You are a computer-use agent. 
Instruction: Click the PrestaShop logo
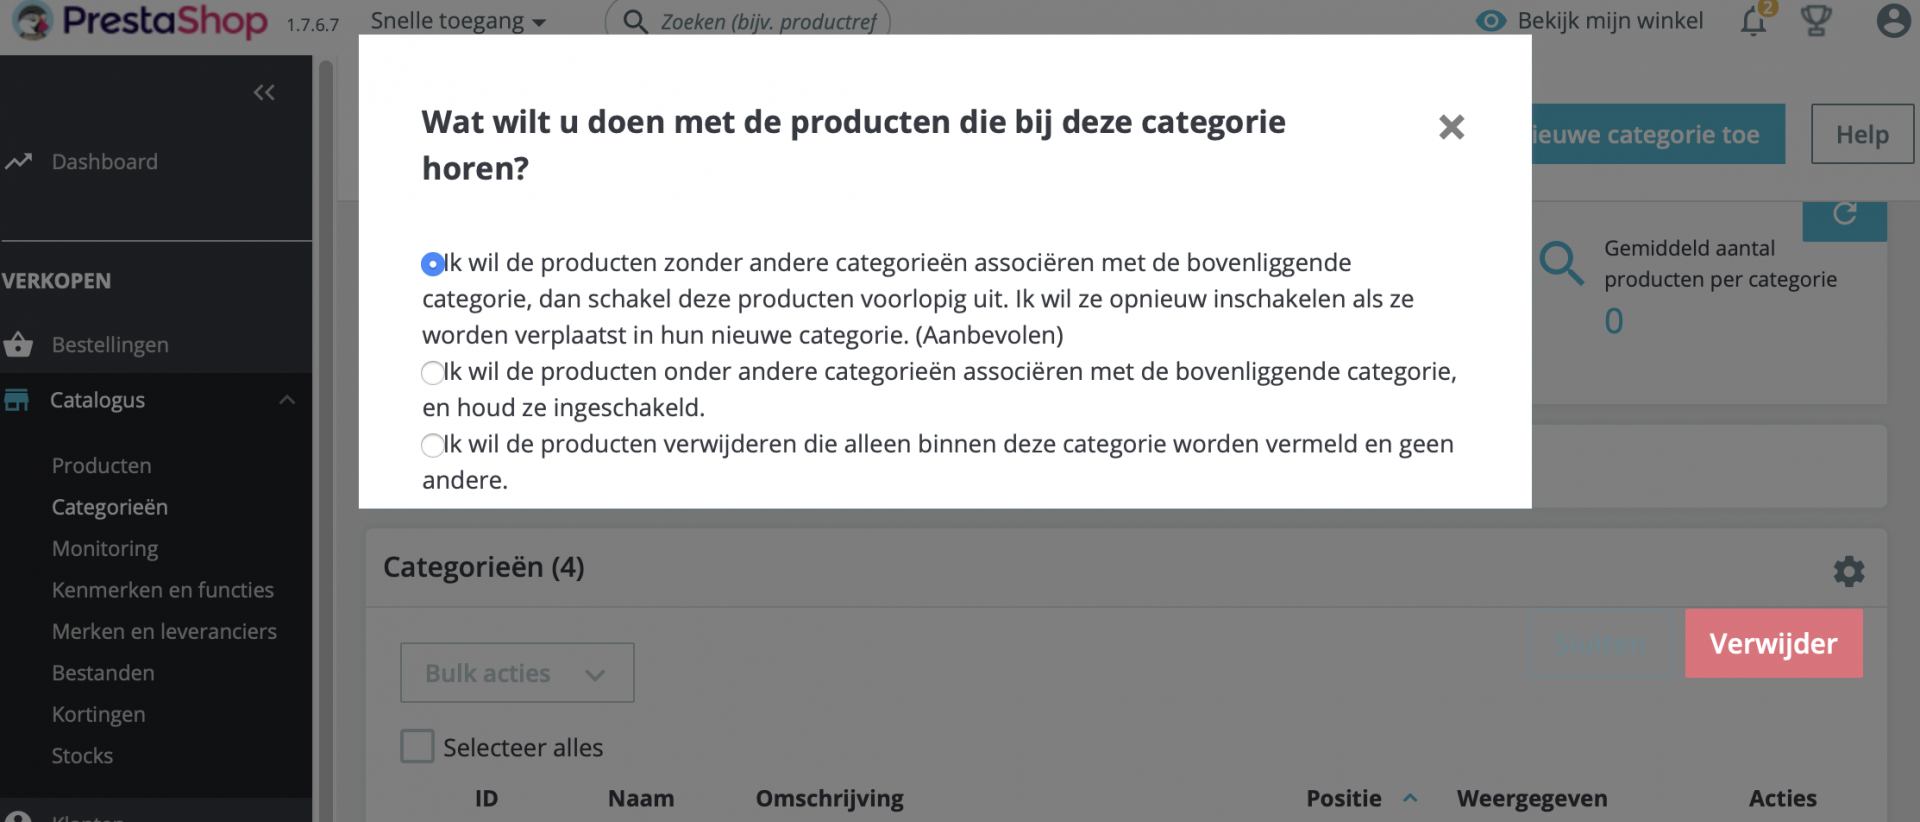[140, 21]
